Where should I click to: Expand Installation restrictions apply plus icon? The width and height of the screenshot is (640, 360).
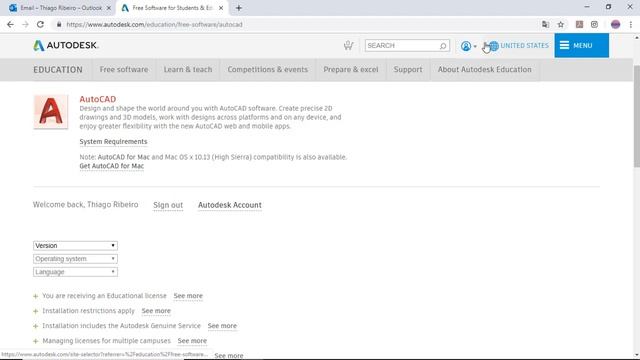point(36,311)
